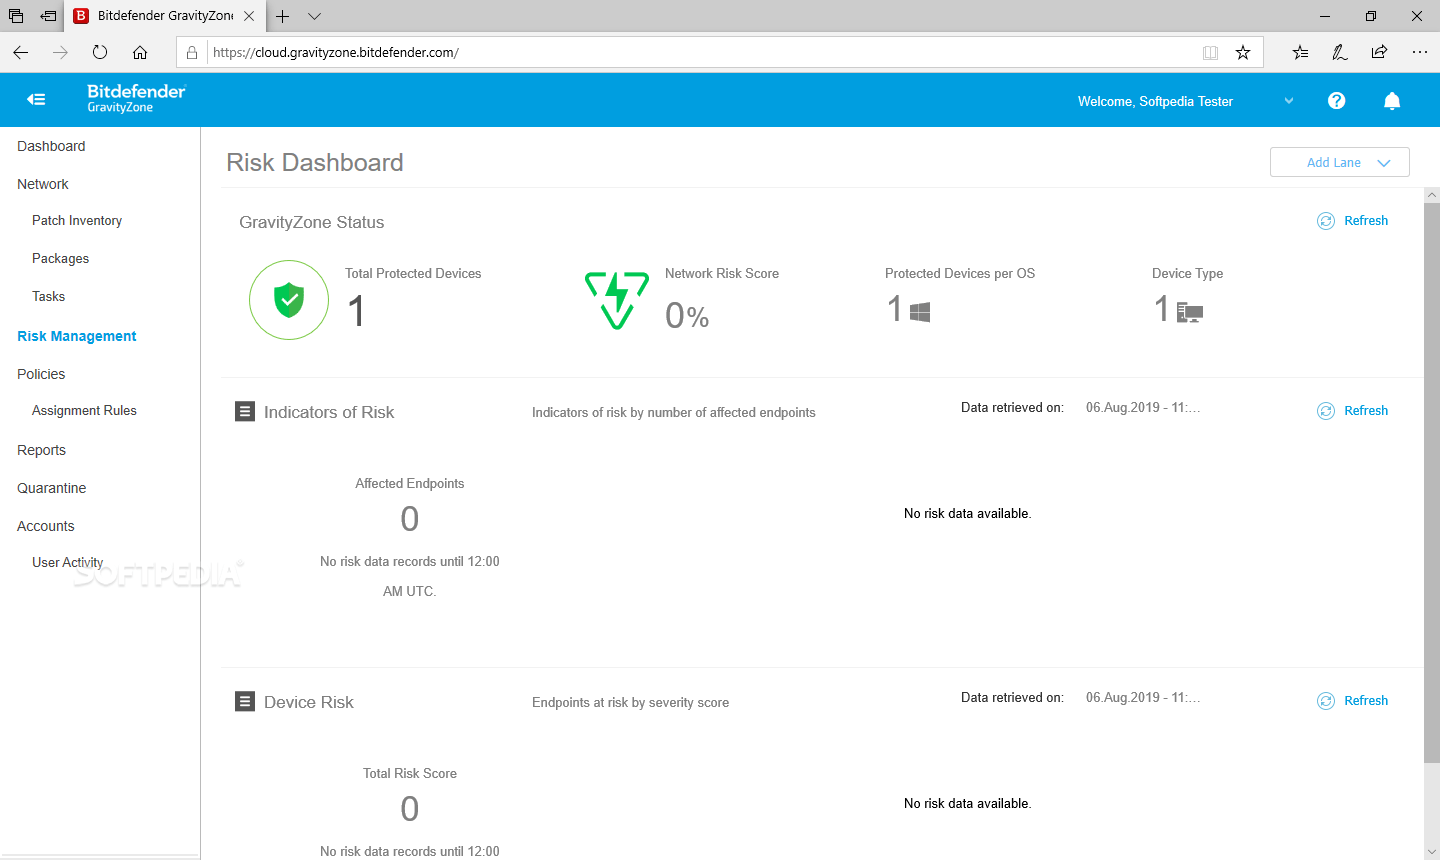This screenshot has width=1440, height=860.
Task: Go back with browser back arrow
Action: 21,52
